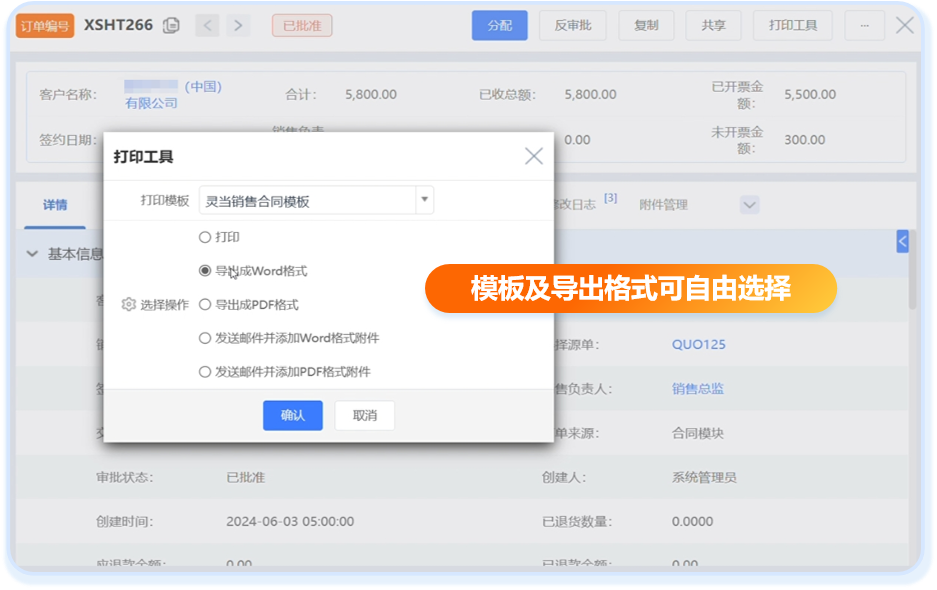
Task: Select the 打印 radio option
Action: pos(205,237)
